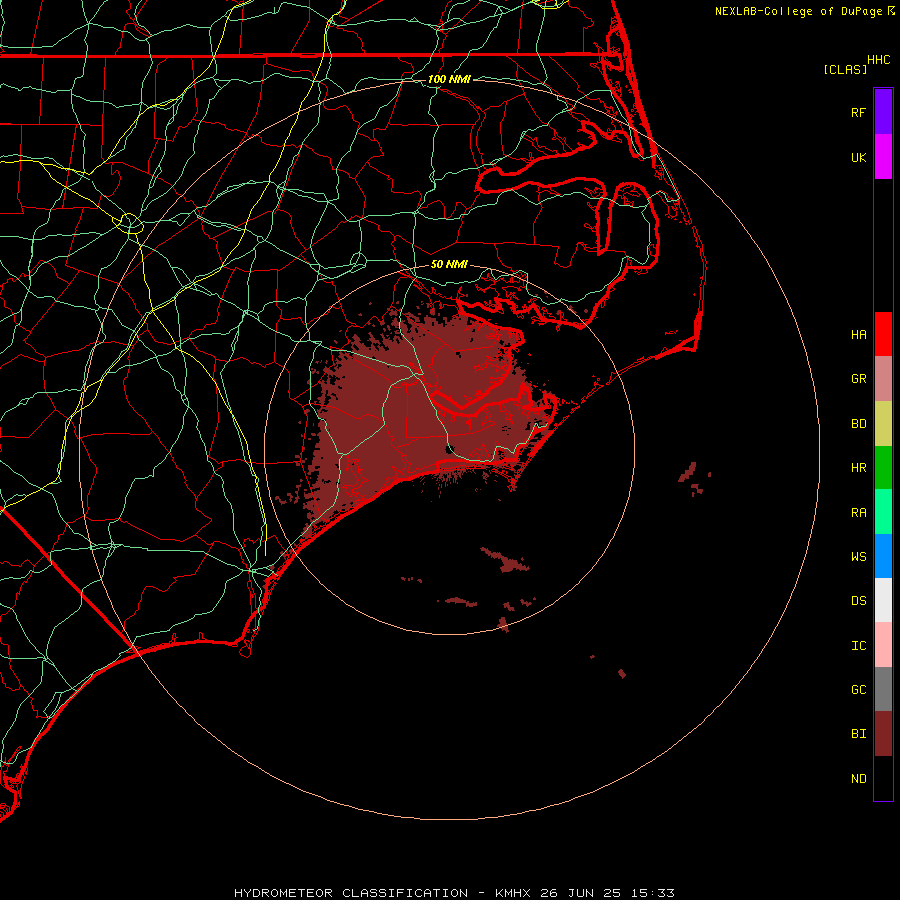The height and width of the screenshot is (900, 900).
Task: Click the BI dark red legend swatch
Action: (x=883, y=734)
